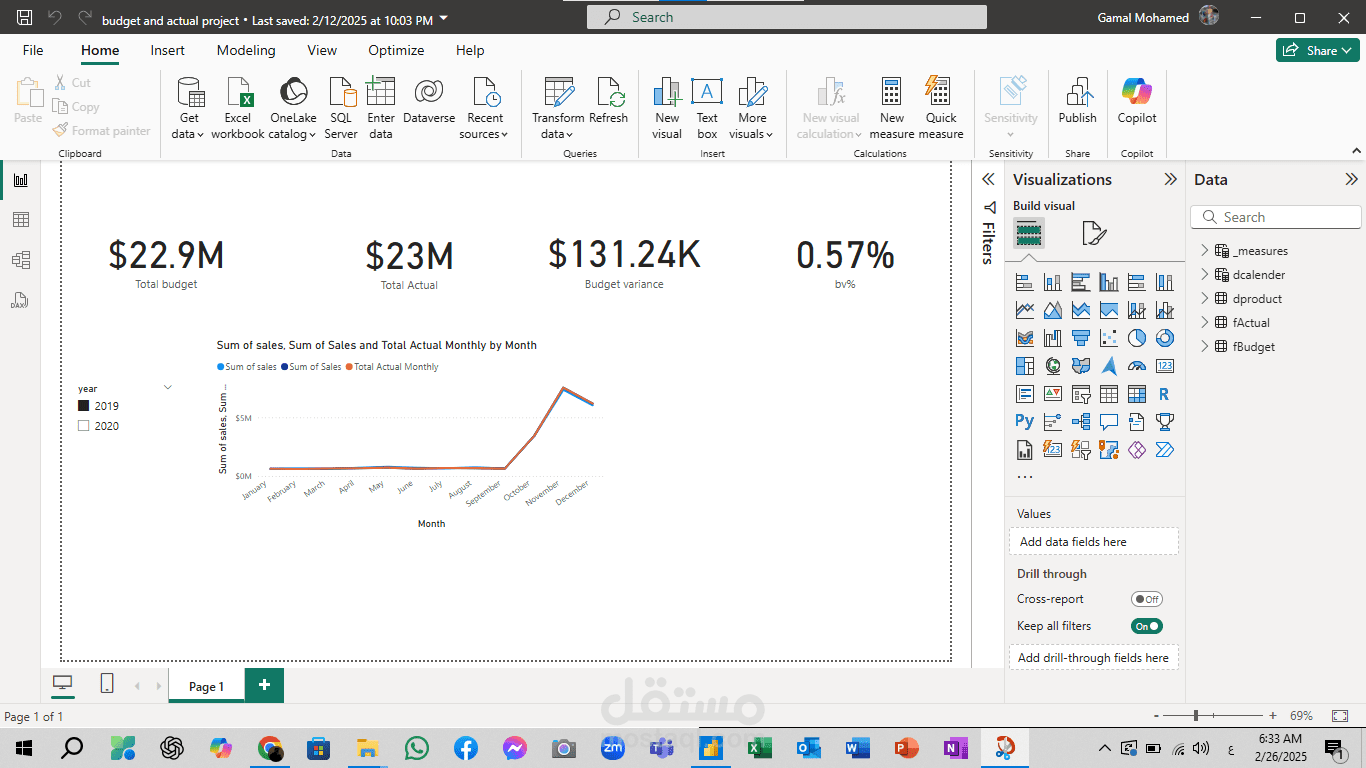Create a Quick measure
Viewport: 1366px width, 768px height.
click(941, 108)
